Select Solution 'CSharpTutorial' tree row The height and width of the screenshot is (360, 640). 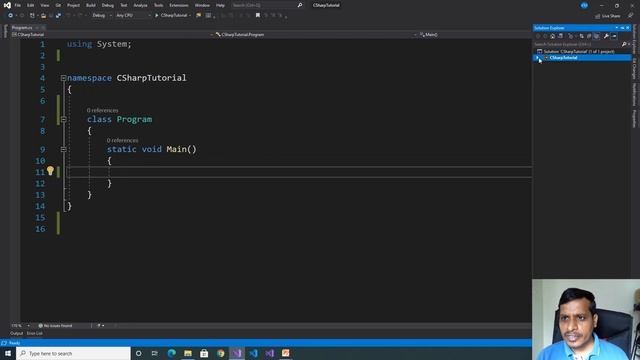[x=582, y=51]
